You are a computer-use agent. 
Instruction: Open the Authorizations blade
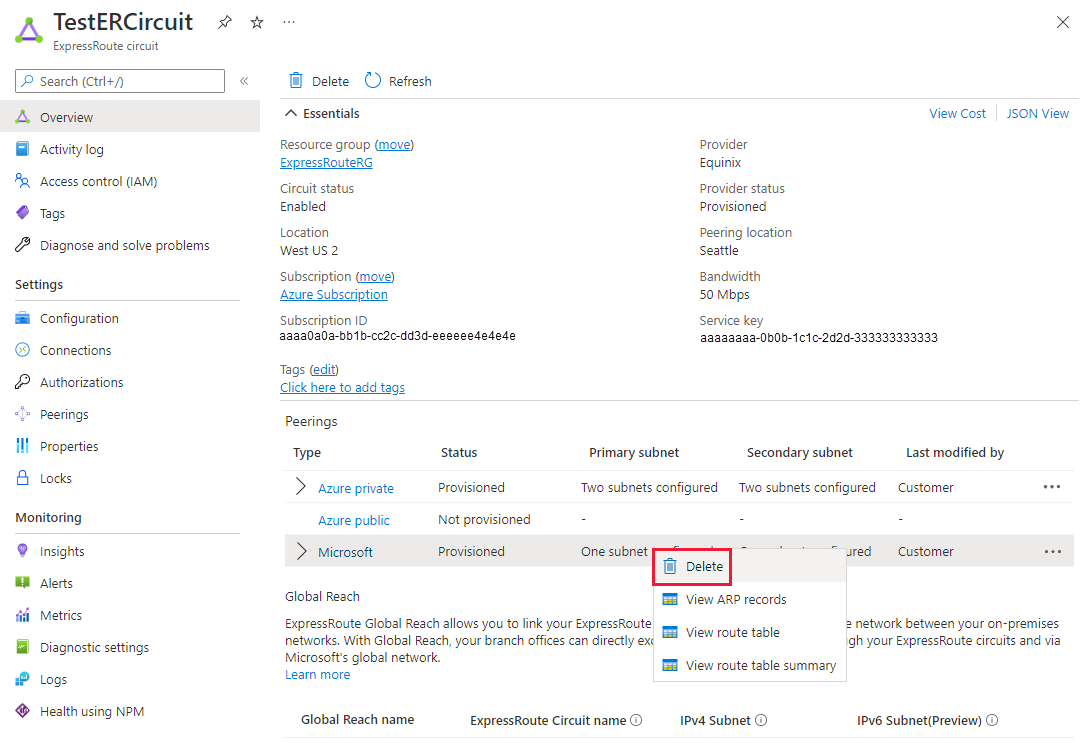(80, 381)
